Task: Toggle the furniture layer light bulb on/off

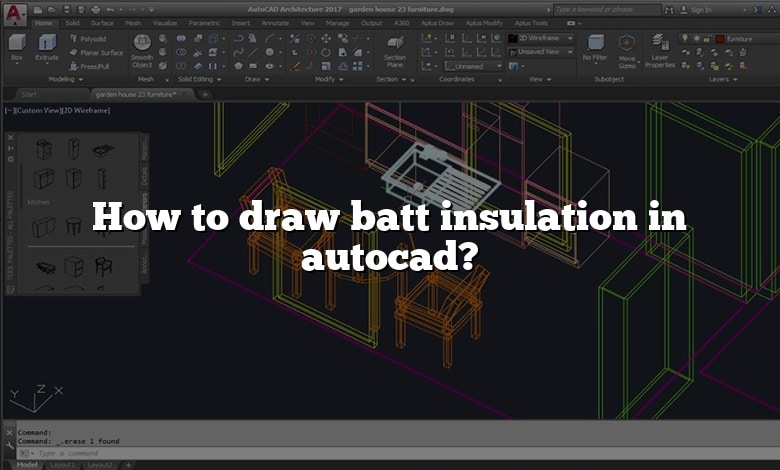Action: click(x=684, y=38)
